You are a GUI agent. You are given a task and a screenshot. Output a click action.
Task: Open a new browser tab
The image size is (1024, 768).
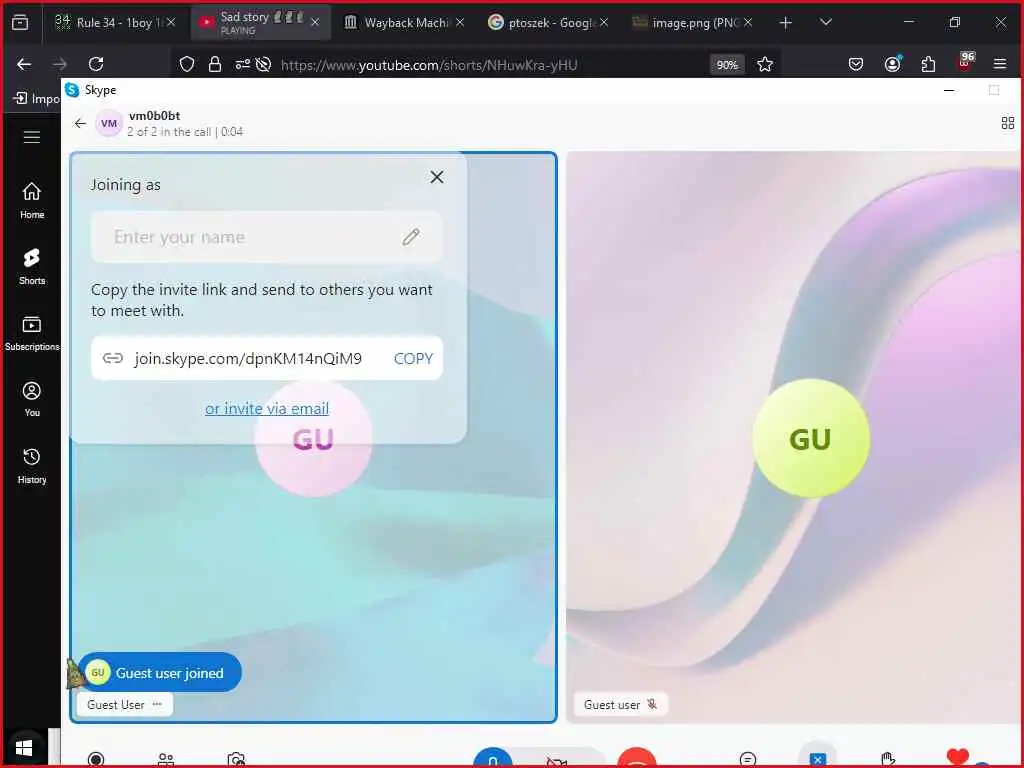(x=786, y=23)
